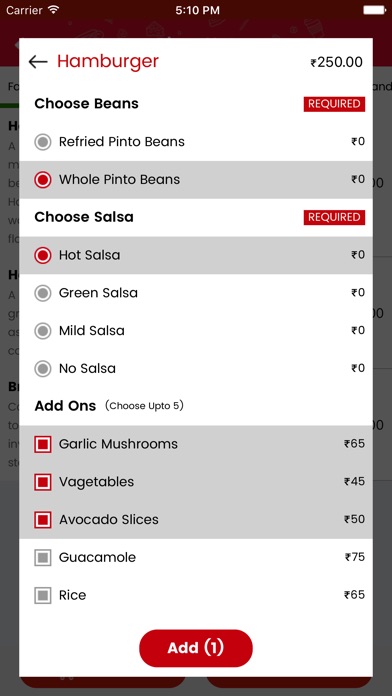Tap the Add Ons section heading

click(65, 406)
